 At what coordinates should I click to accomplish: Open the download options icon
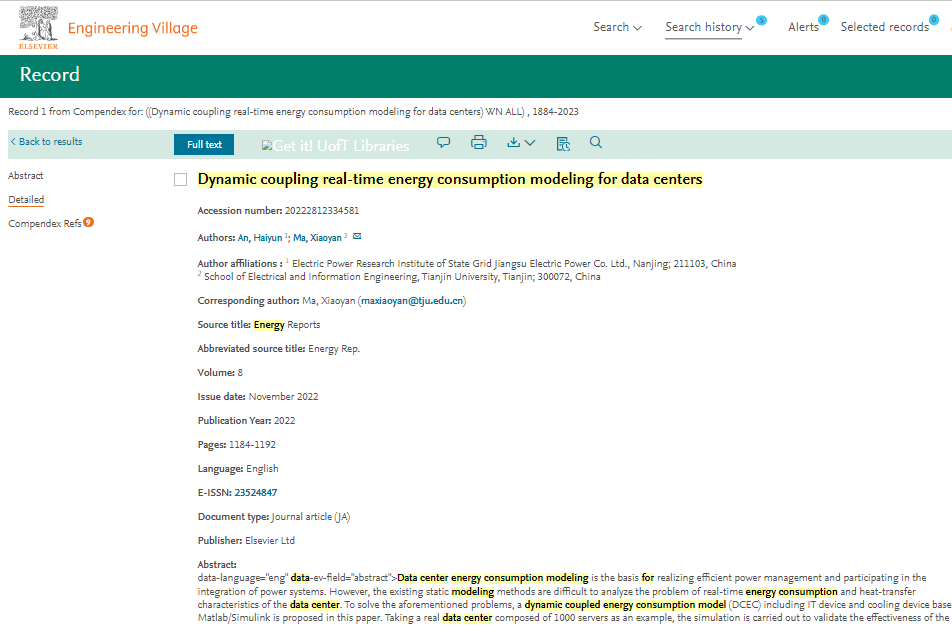(x=514, y=143)
